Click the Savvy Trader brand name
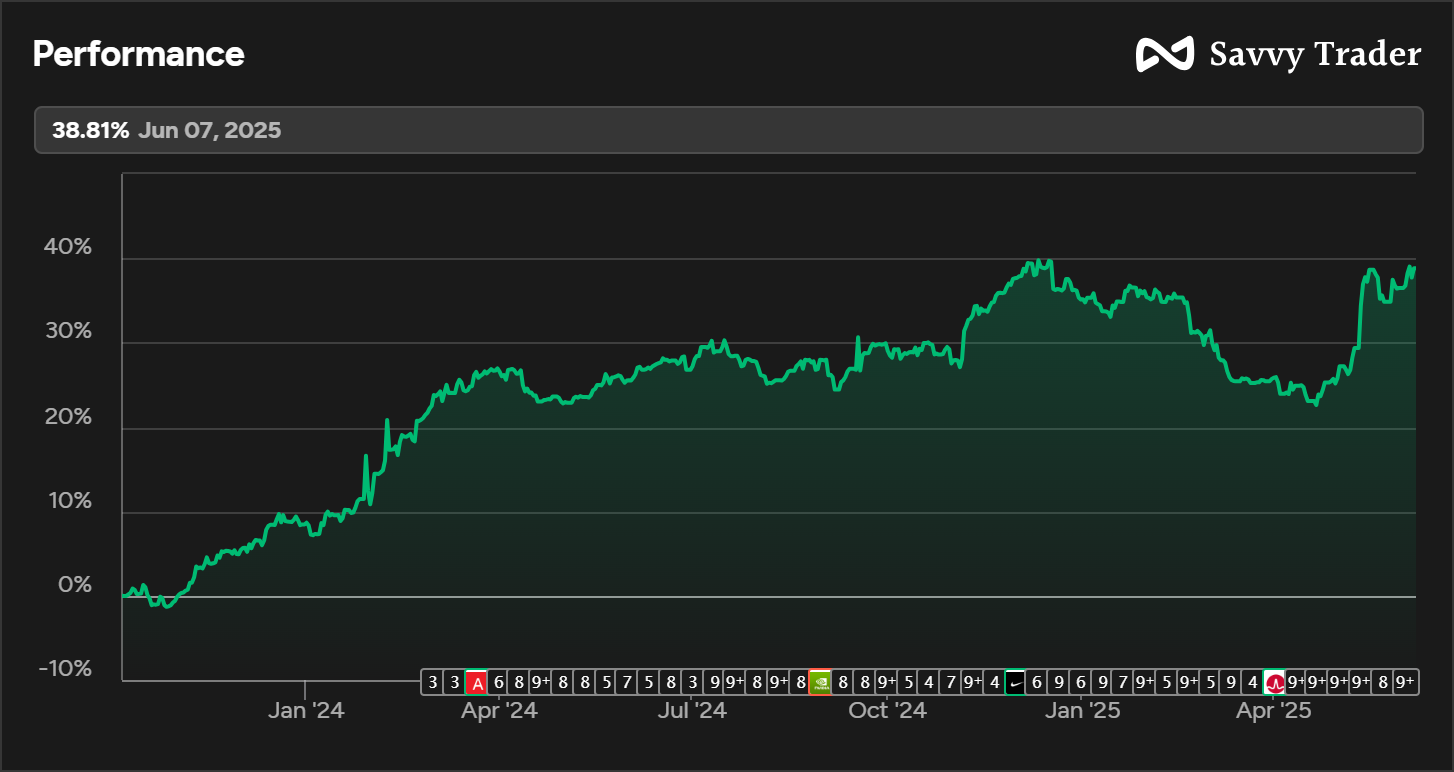The height and width of the screenshot is (772, 1454). (x=1315, y=54)
